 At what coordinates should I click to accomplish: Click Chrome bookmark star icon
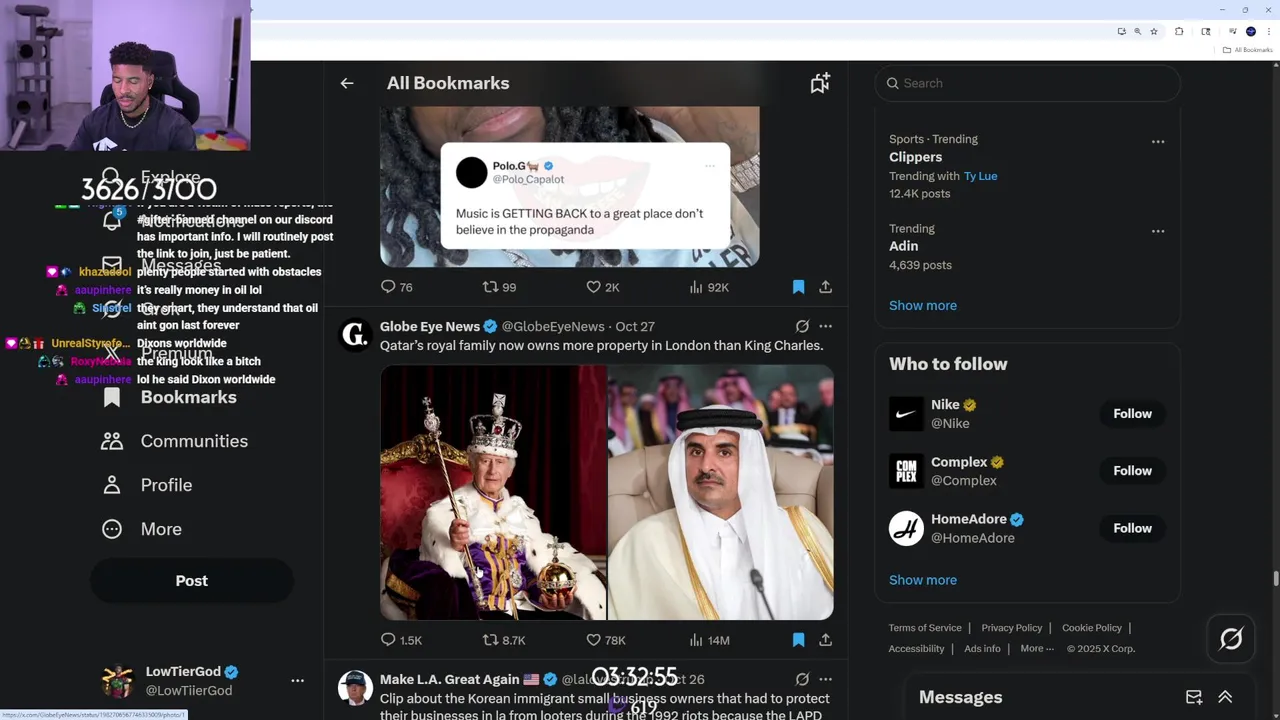pos(1154,31)
